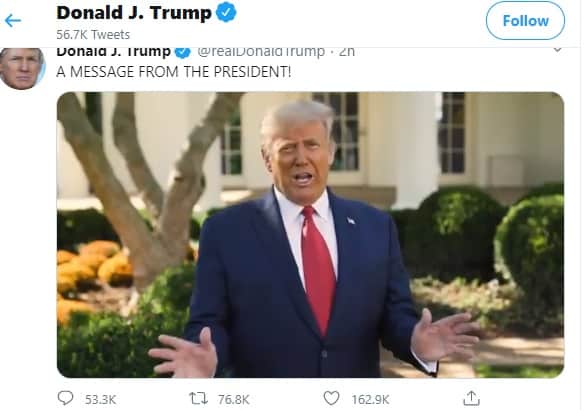Click the 56.7K Tweets label
The width and height of the screenshot is (586, 410).
point(93,35)
